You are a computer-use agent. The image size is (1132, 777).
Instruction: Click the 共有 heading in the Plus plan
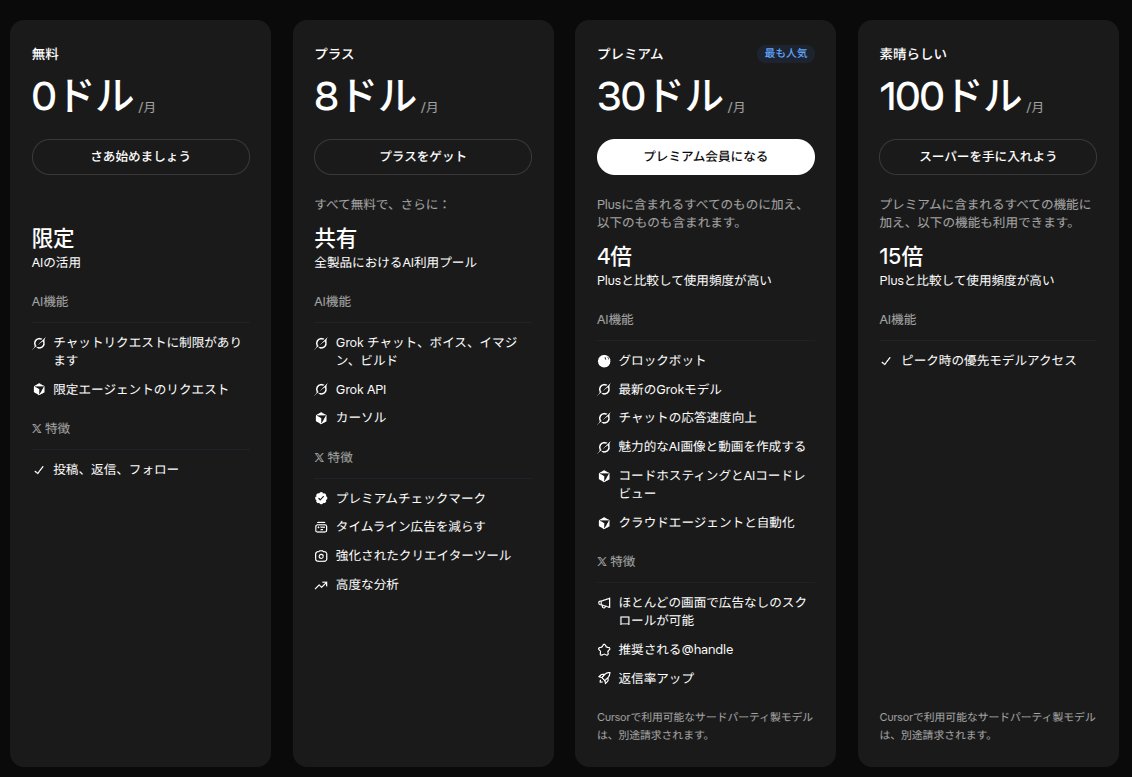(335, 238)
